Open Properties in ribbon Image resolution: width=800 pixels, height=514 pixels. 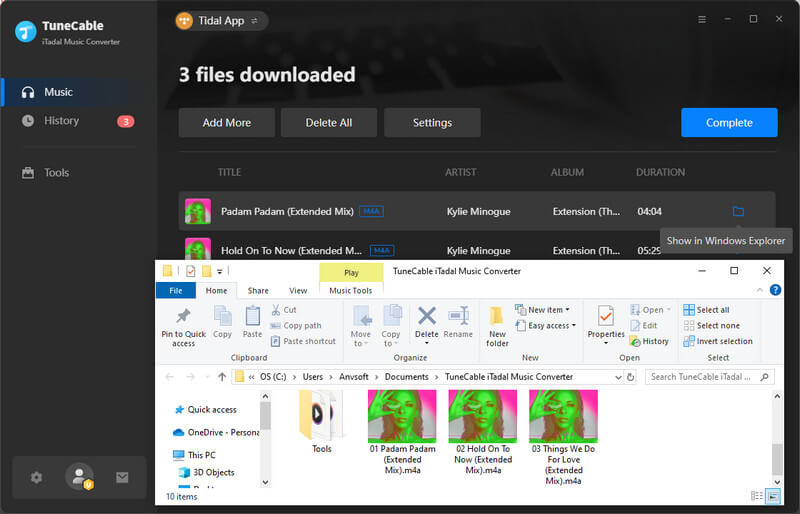606,326
